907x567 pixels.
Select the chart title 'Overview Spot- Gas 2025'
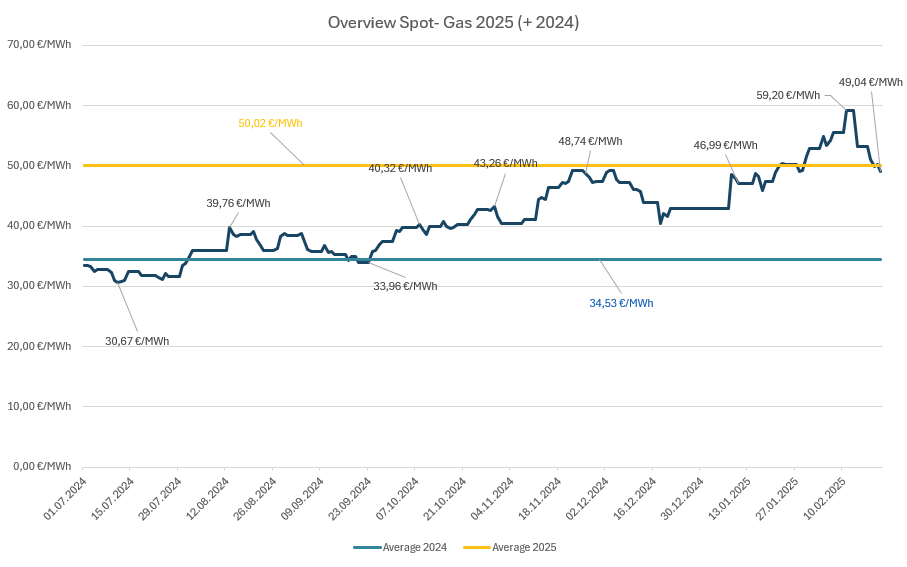click(x=453, y=22)
